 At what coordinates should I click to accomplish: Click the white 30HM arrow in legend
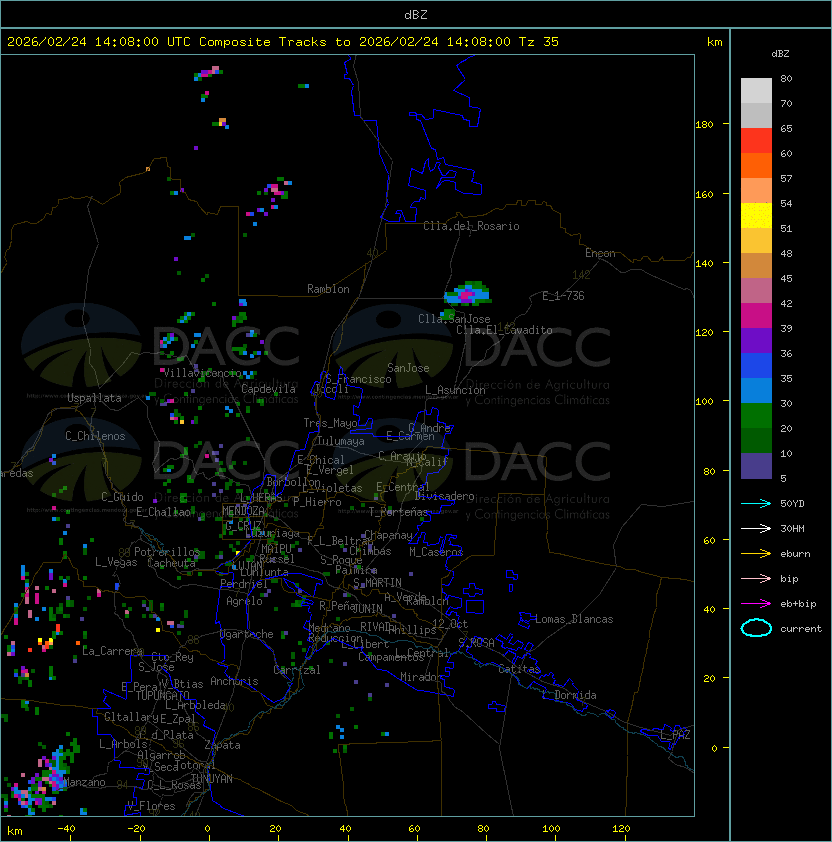(756, 528)
